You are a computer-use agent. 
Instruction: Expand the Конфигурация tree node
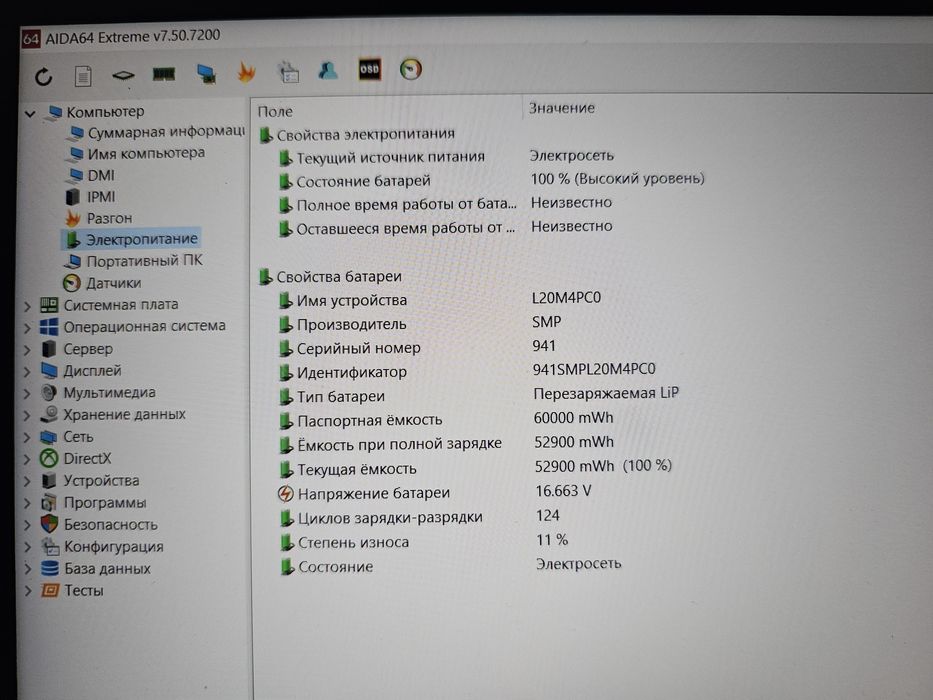[27, 547]
